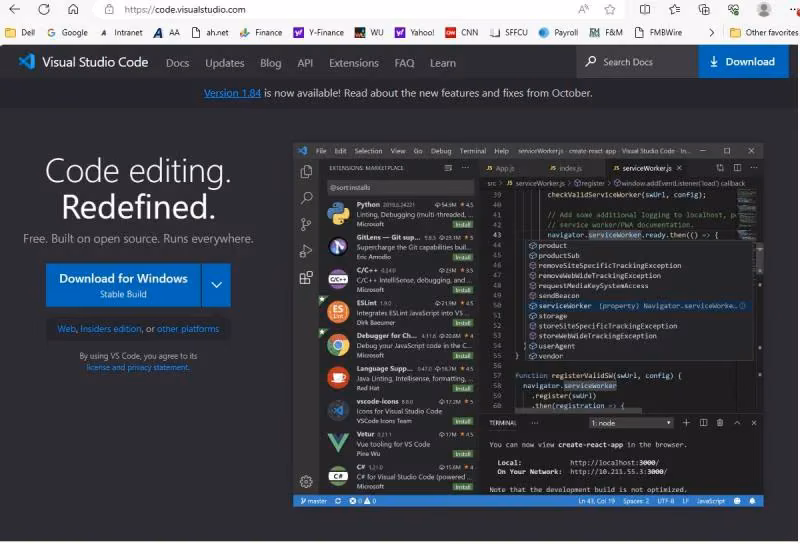This screenshot has width=800, height=544.
Task: Click Download for Windows Stable Build
Action: (x=123, y=285)
